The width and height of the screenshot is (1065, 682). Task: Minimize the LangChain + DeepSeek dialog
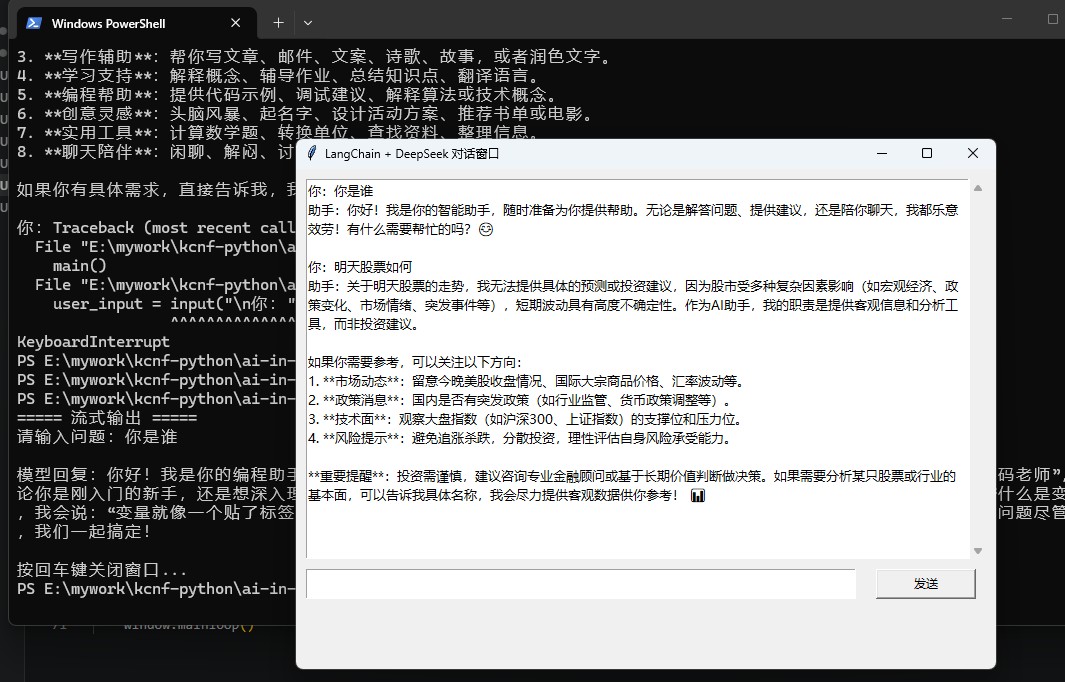point(882,154)
